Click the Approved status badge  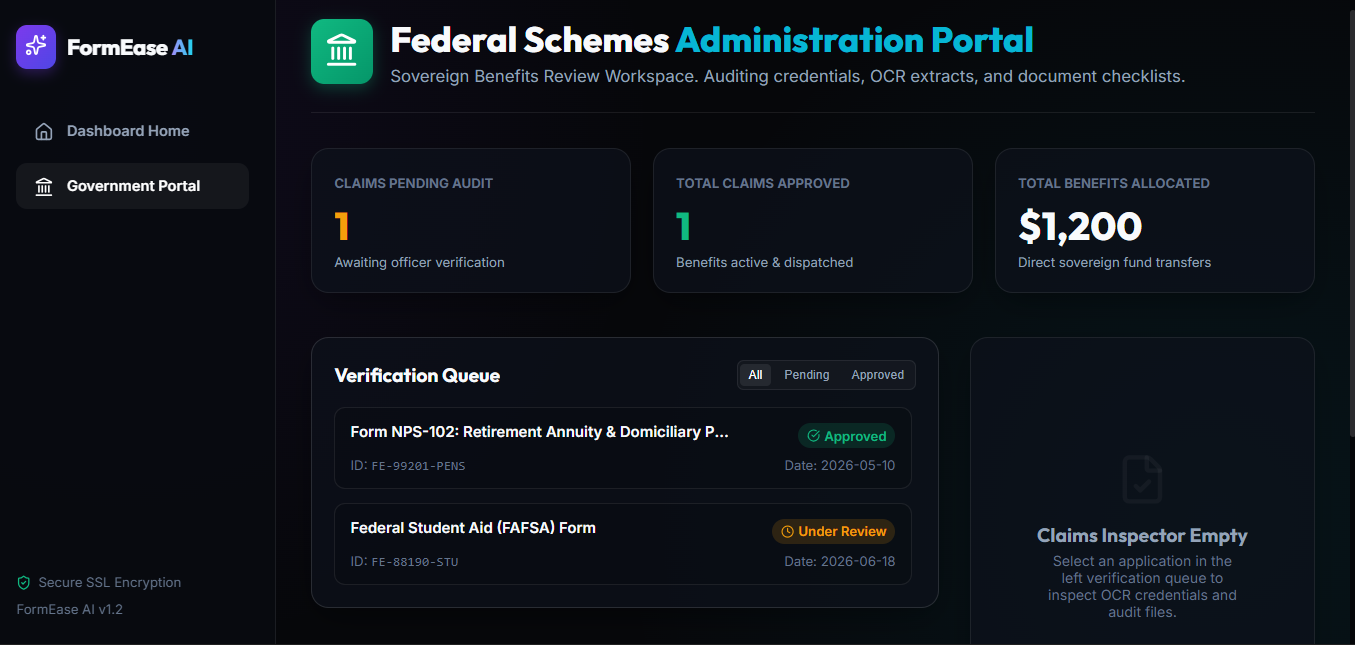click(x=846, y=436)
